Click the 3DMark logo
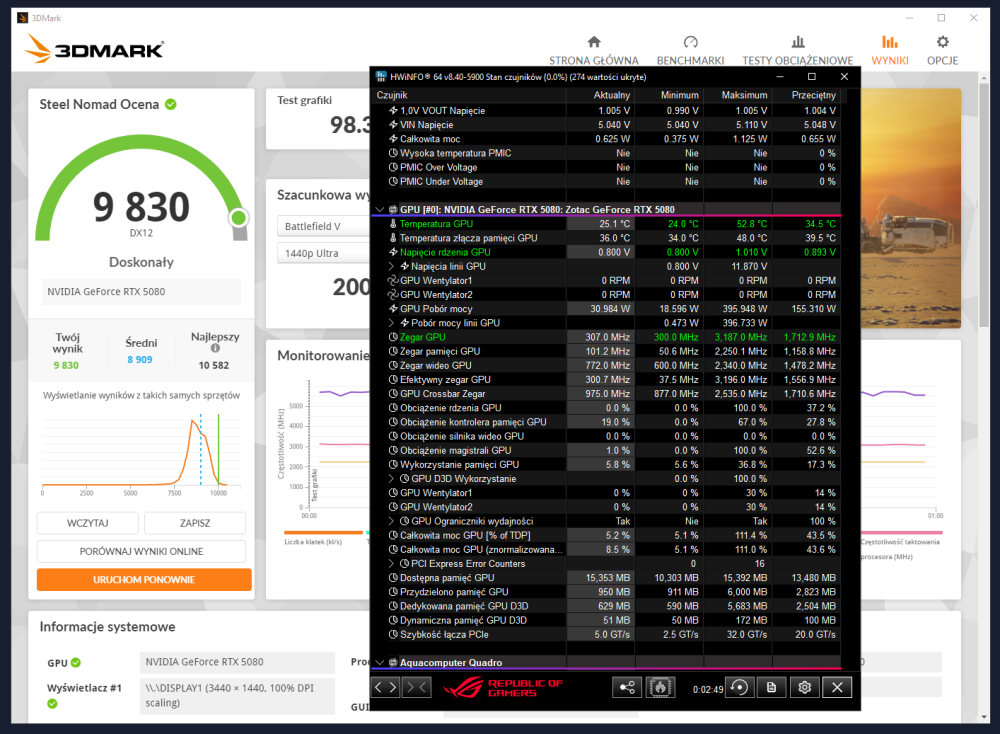 pyautogui.click(x=94, y=48)
